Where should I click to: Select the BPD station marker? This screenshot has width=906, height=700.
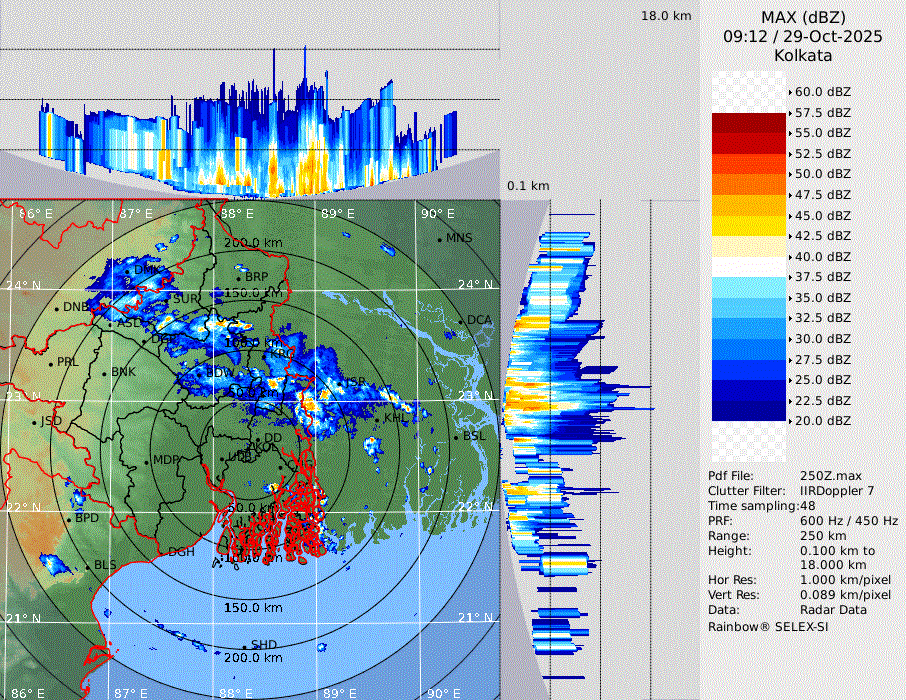click(x=69, y=519)
